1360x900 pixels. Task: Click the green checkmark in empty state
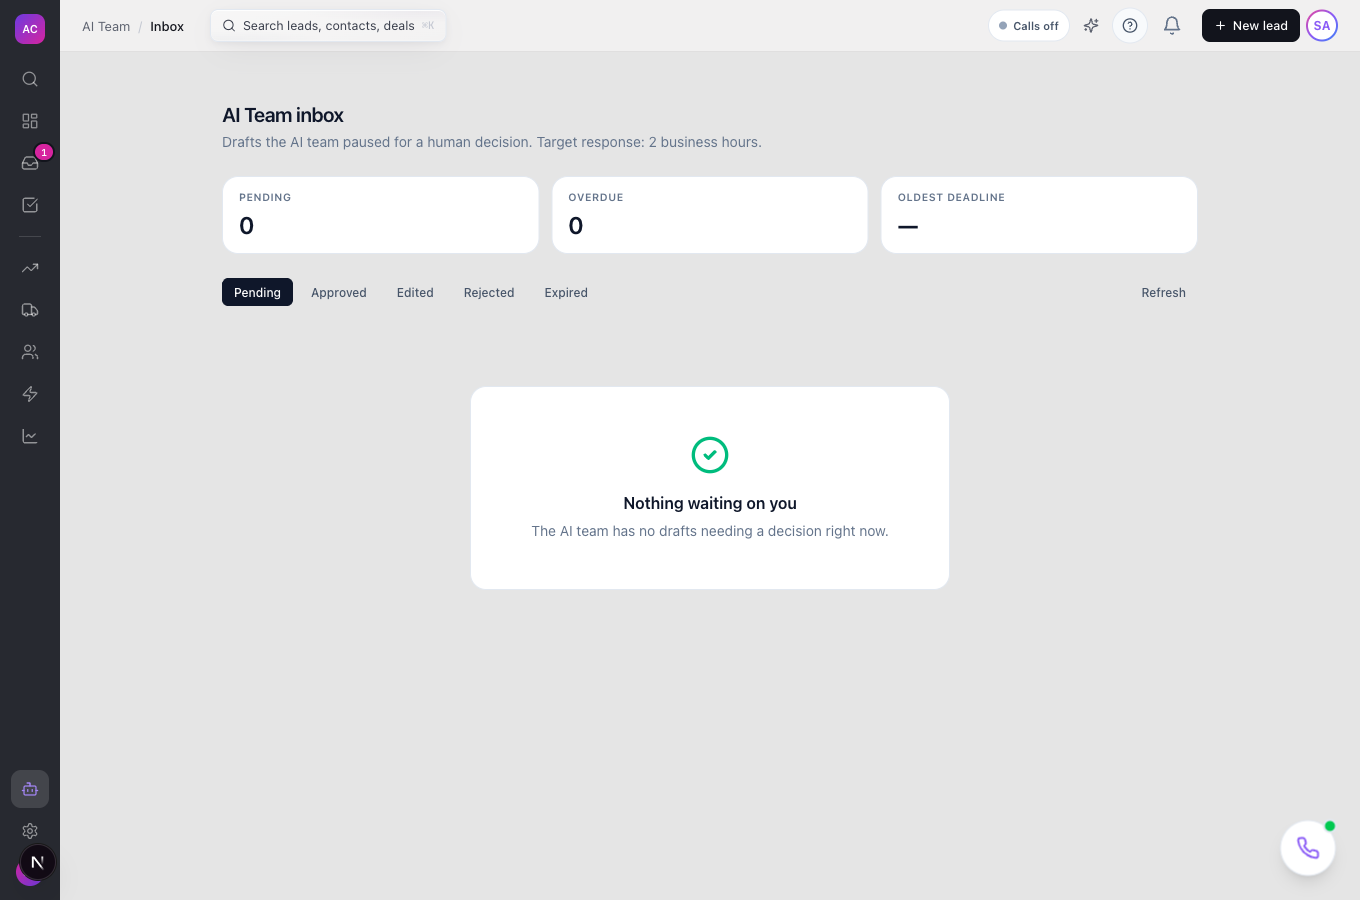[x=710, y=455]
